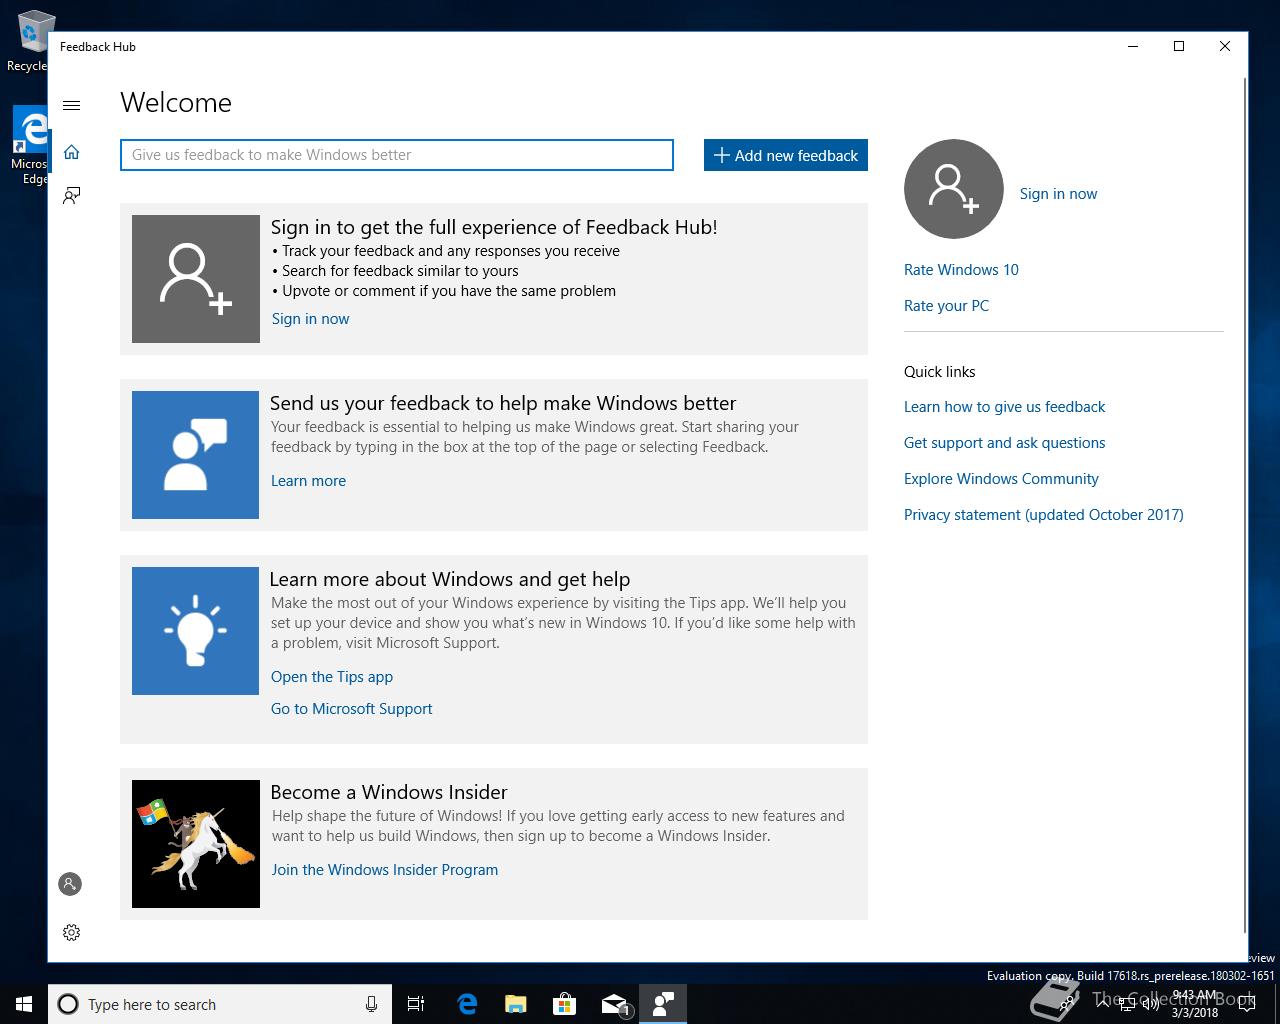
Task: Click the taskbar microphone icon
Action: click(x=371, y=1004)
